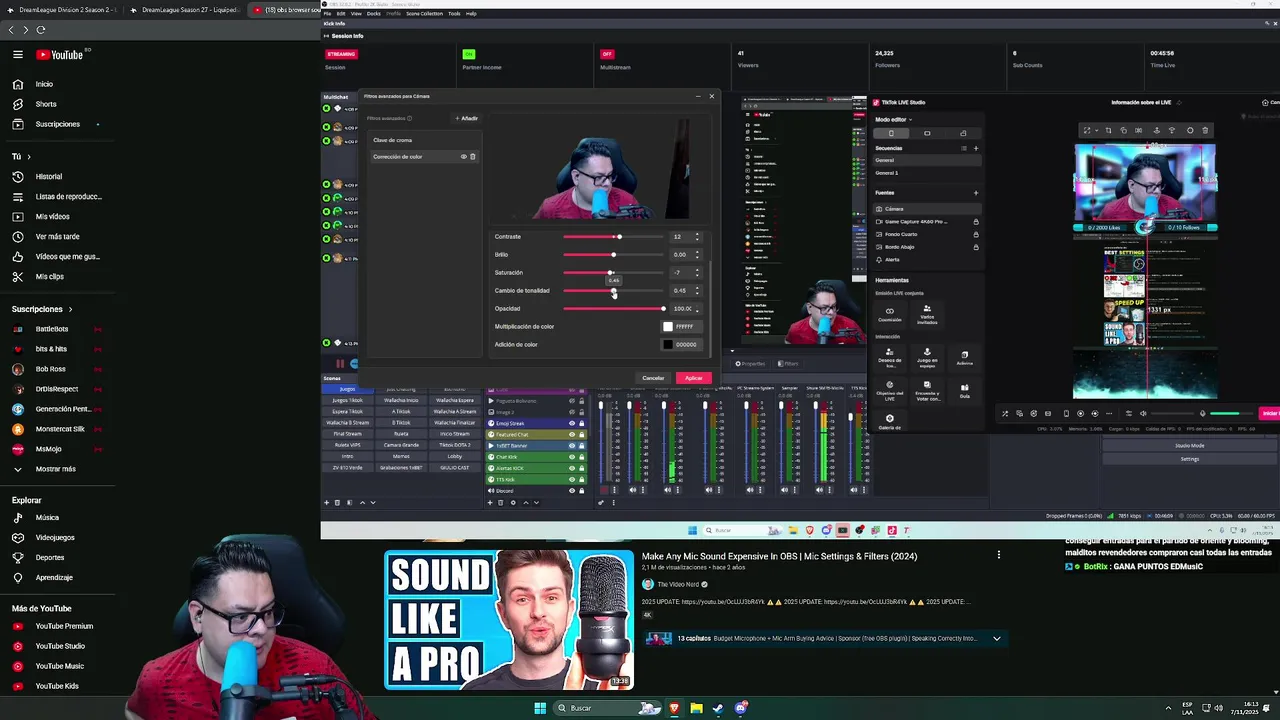Open The Video Nerd channel link
1280x720 pixels.
677,584
